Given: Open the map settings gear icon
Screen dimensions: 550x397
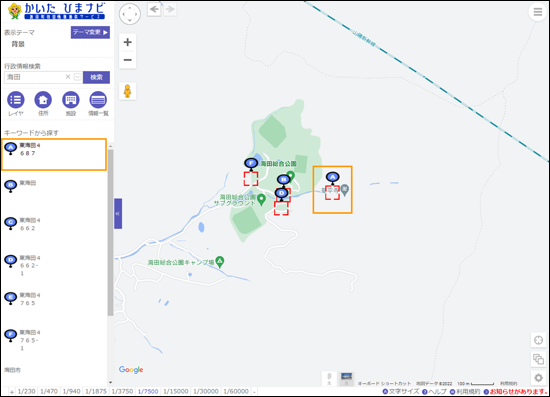Looking at the screenshot, I should pos(538,378).
